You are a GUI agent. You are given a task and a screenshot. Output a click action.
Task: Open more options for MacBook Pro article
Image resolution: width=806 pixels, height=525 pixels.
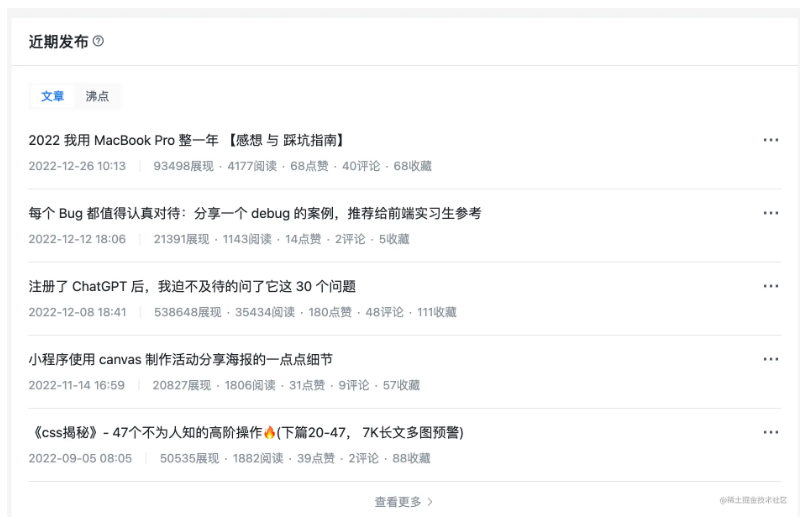tap(771, 140)
